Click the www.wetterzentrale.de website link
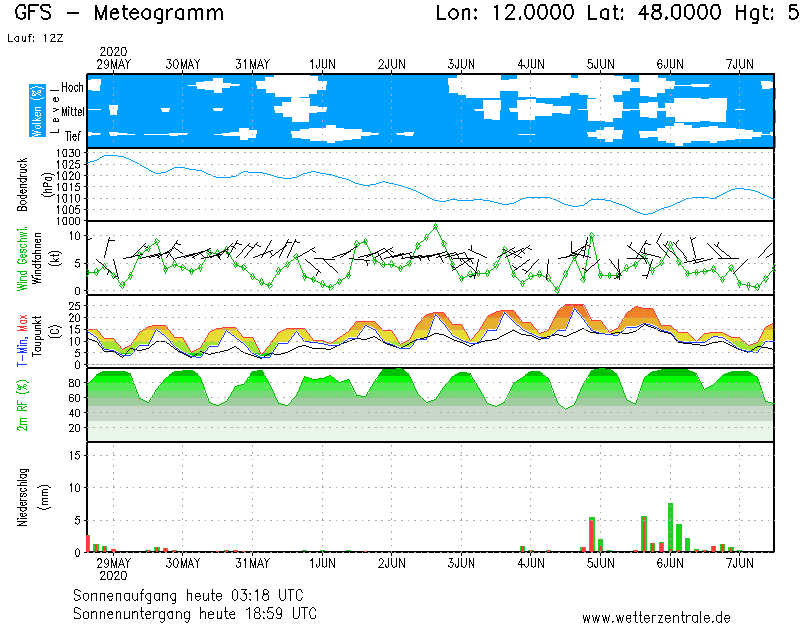800x625 pixels. click(656, 618)
